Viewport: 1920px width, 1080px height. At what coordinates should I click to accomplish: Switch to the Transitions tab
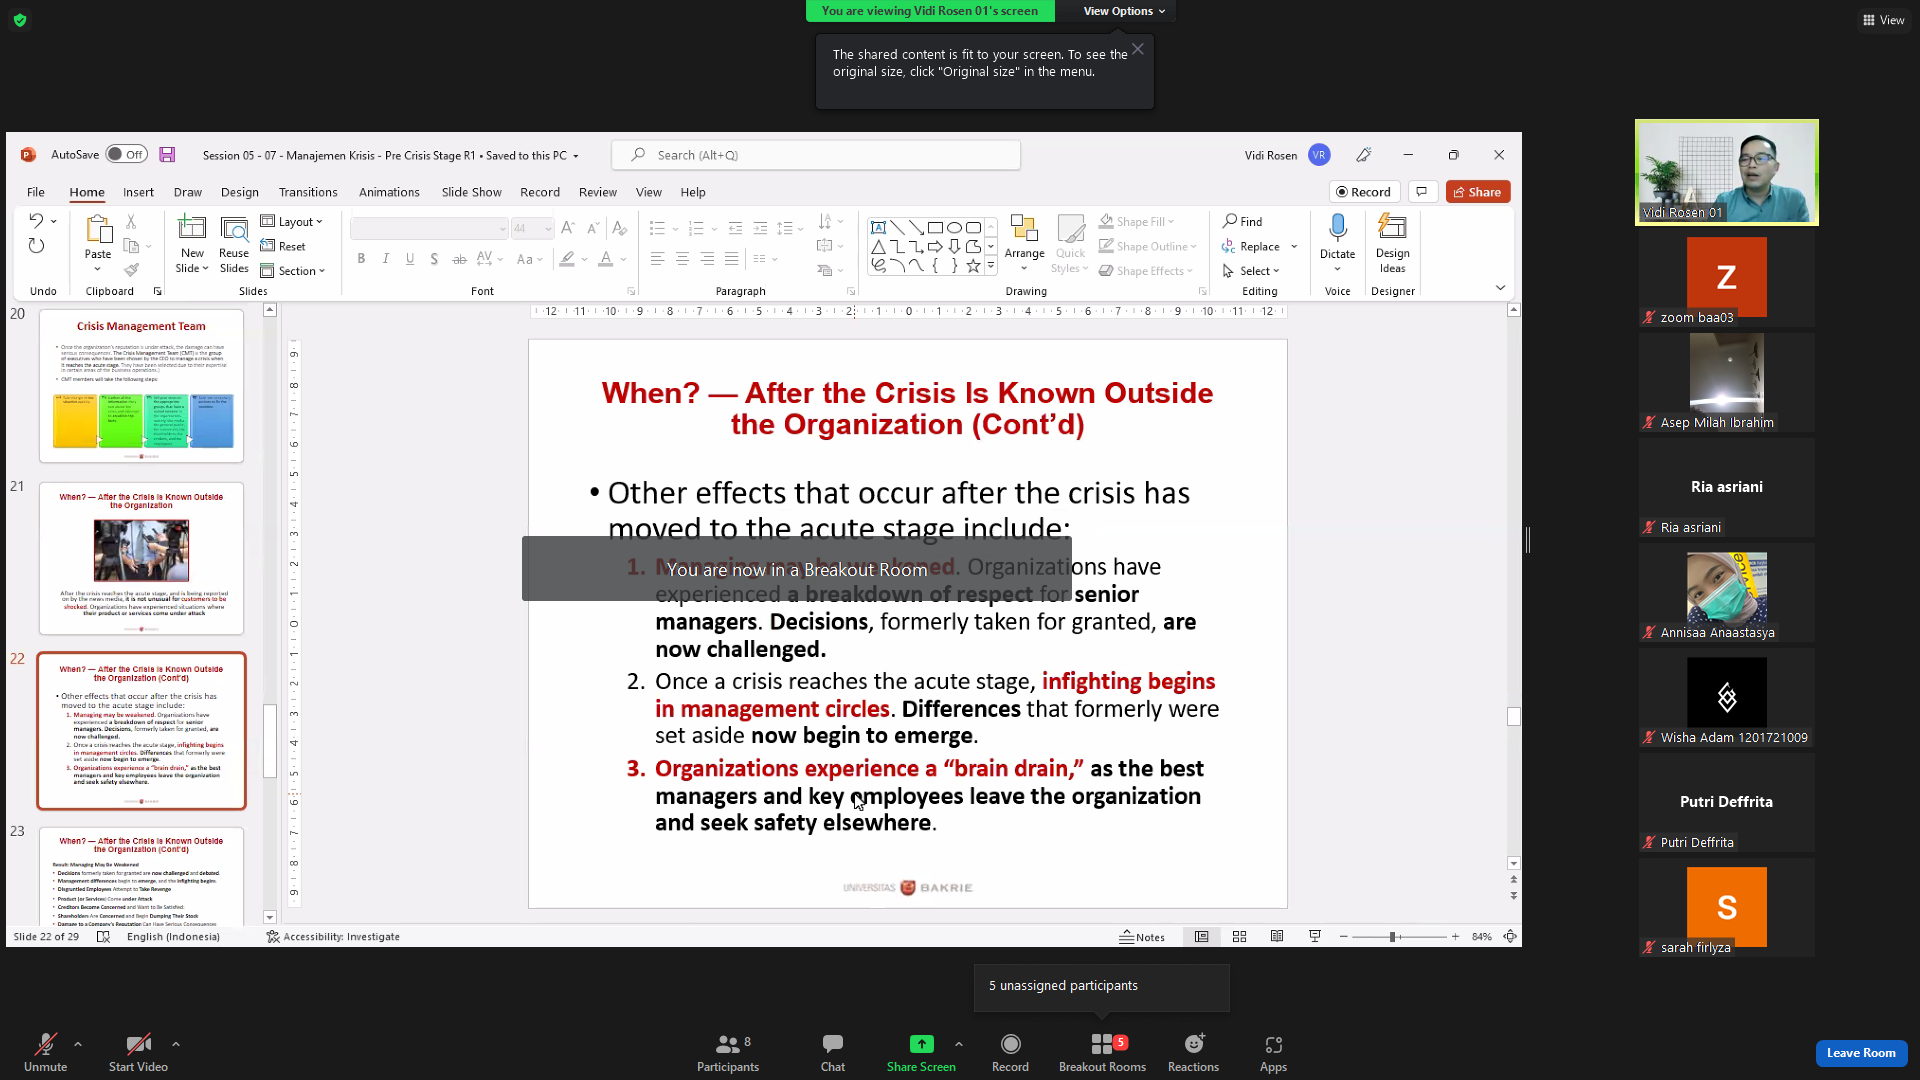pos(308,192)
